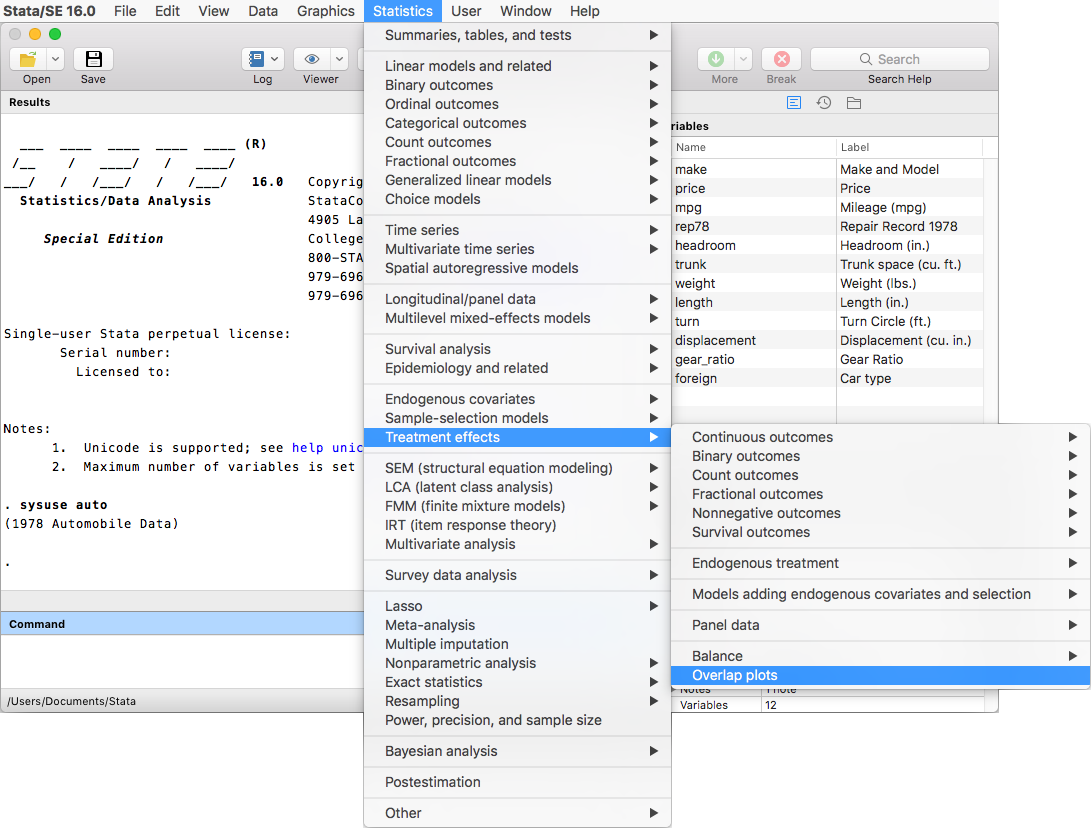1091x828 pixels.
Task: Click the Search help field
Action: click(900, 59)
